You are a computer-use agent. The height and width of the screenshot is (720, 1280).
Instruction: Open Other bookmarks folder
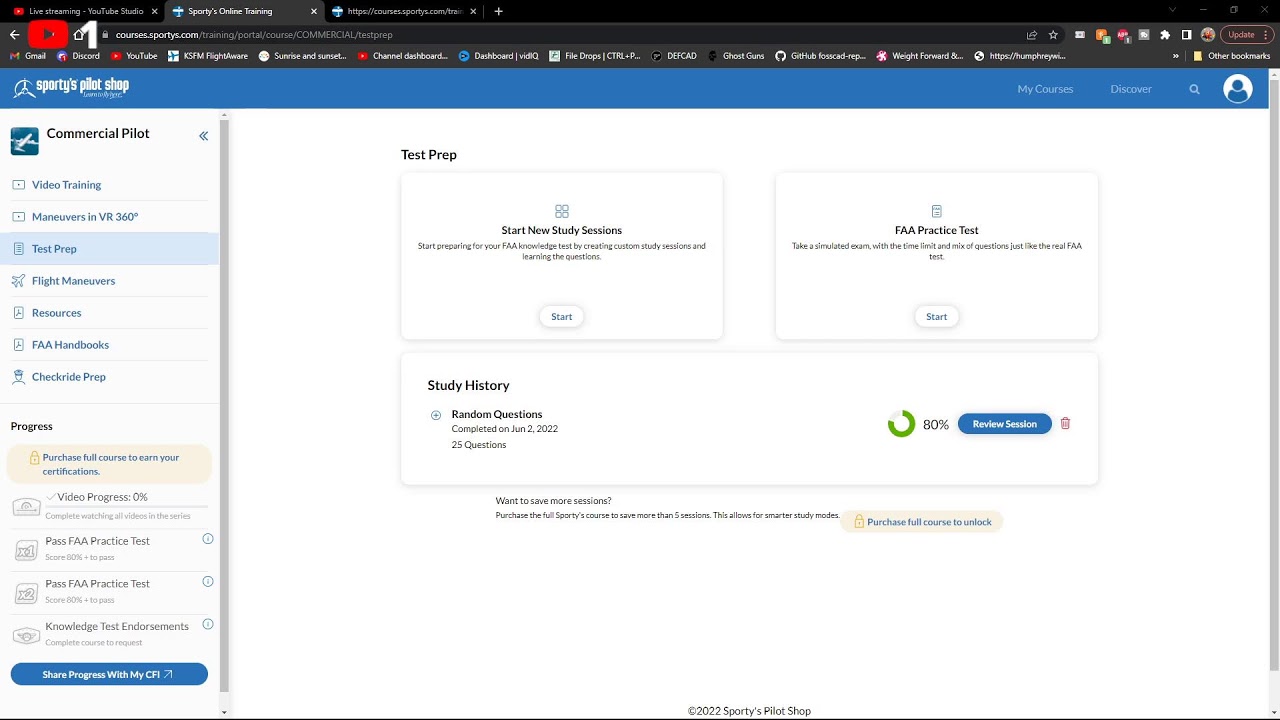(x=1231, y=56)
